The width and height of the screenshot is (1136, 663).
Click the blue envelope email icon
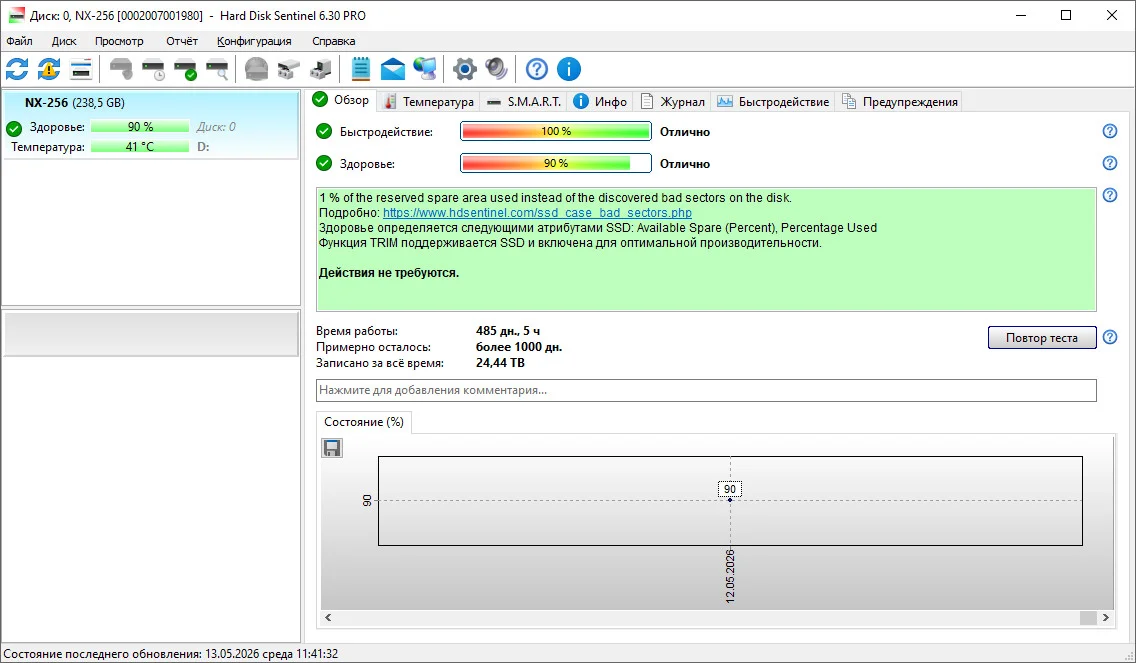(393, 70)
